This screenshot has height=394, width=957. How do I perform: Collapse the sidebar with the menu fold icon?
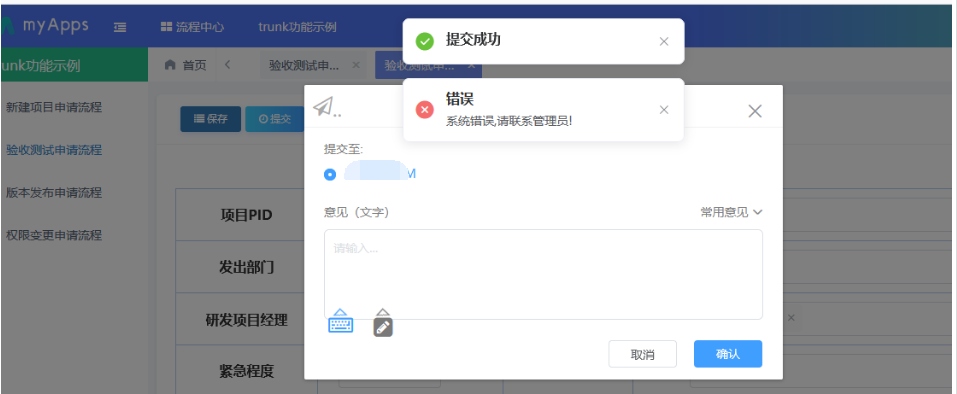[x=120, y=27]
